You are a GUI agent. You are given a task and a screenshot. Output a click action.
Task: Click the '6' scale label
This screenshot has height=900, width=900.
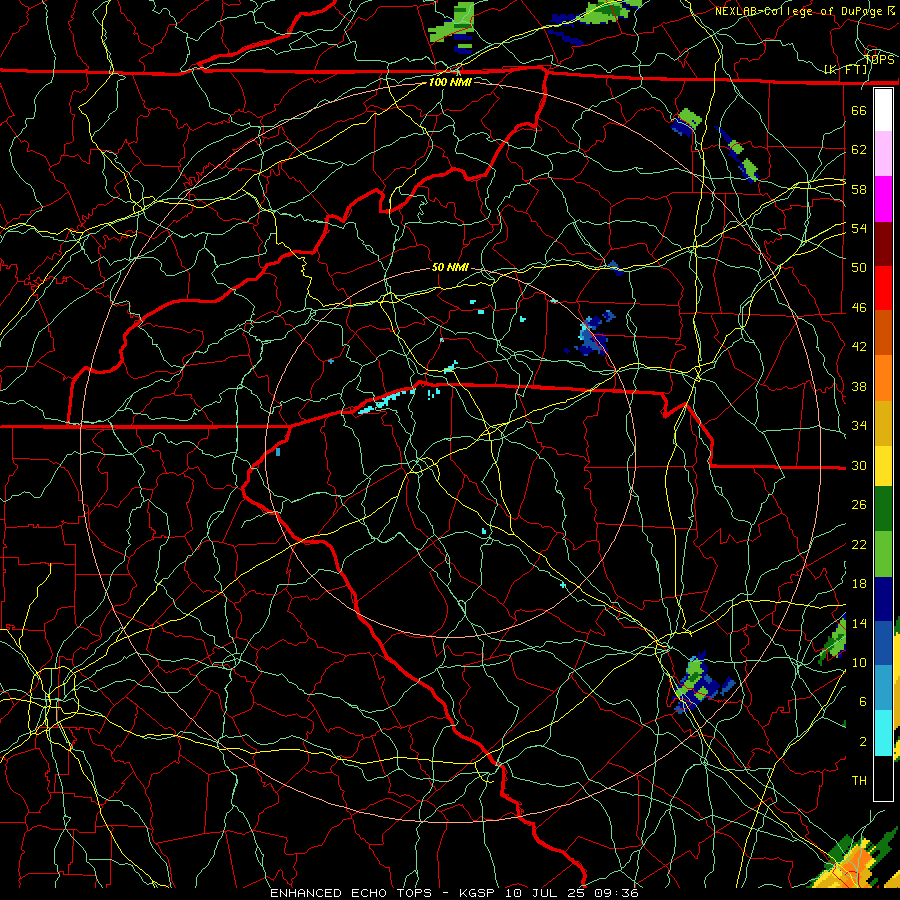click(x=863, y=702)
